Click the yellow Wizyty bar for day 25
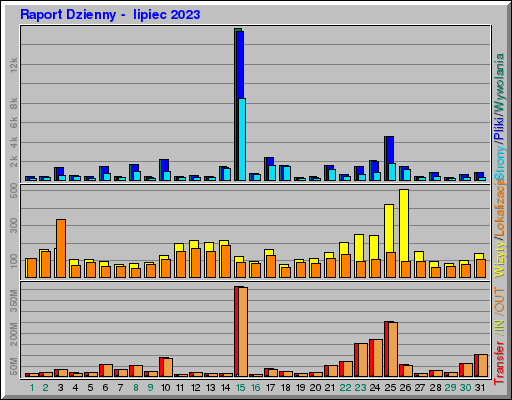The height and width of the screenshot is (400, 512). 389,229
